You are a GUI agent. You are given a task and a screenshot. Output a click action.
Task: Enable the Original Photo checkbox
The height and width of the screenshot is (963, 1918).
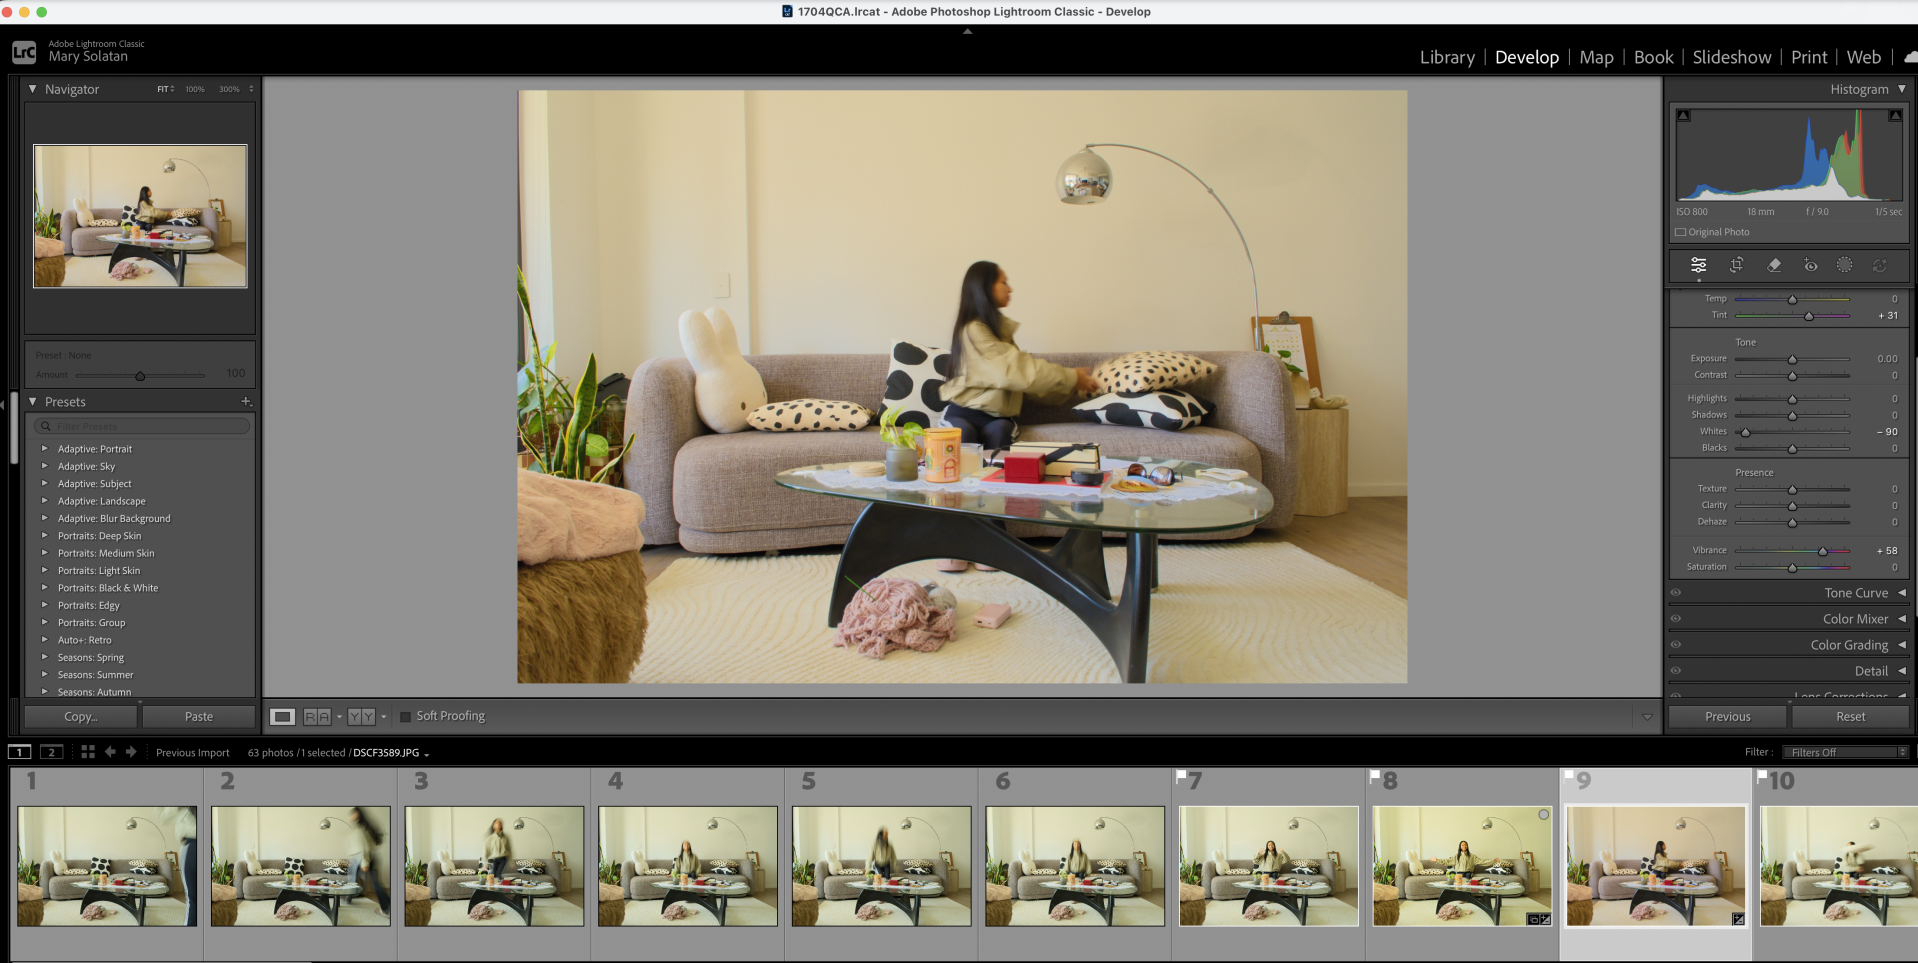[1681, 232]
